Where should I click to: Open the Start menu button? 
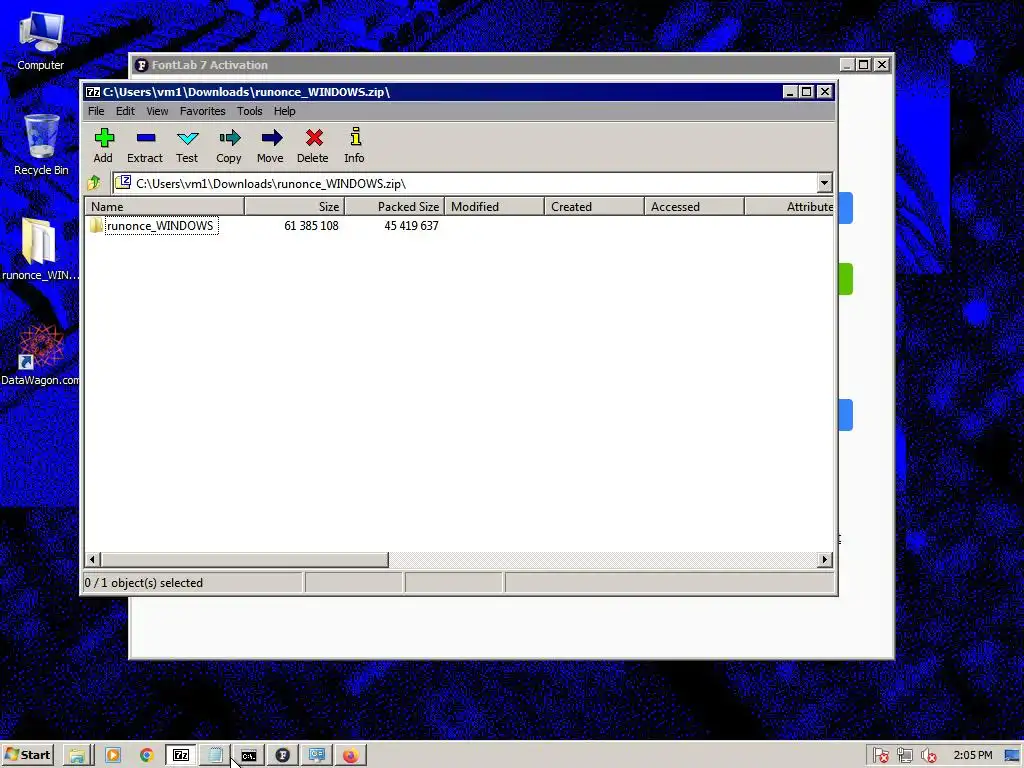pyautogui.click(x=27, y=755)
